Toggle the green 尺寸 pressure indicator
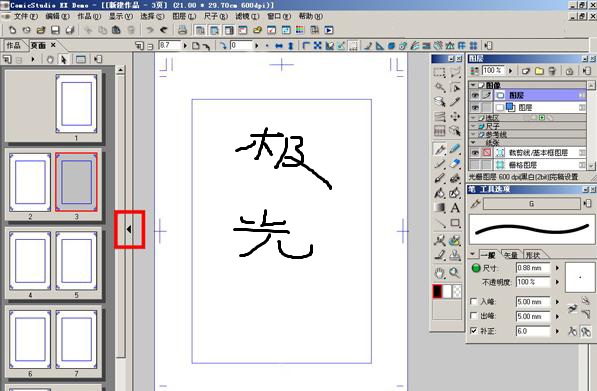 pyautogui.click(x=476, y=268)
